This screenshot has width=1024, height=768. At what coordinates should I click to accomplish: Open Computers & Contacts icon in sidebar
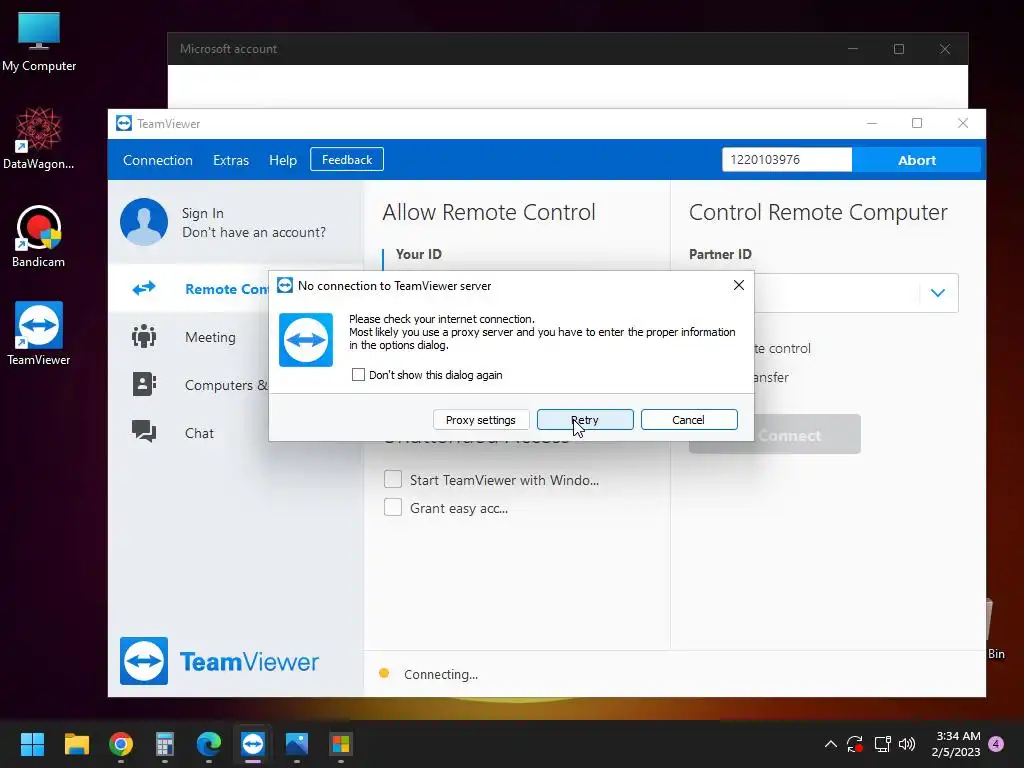pyautogui.click(x=144, y=384)
